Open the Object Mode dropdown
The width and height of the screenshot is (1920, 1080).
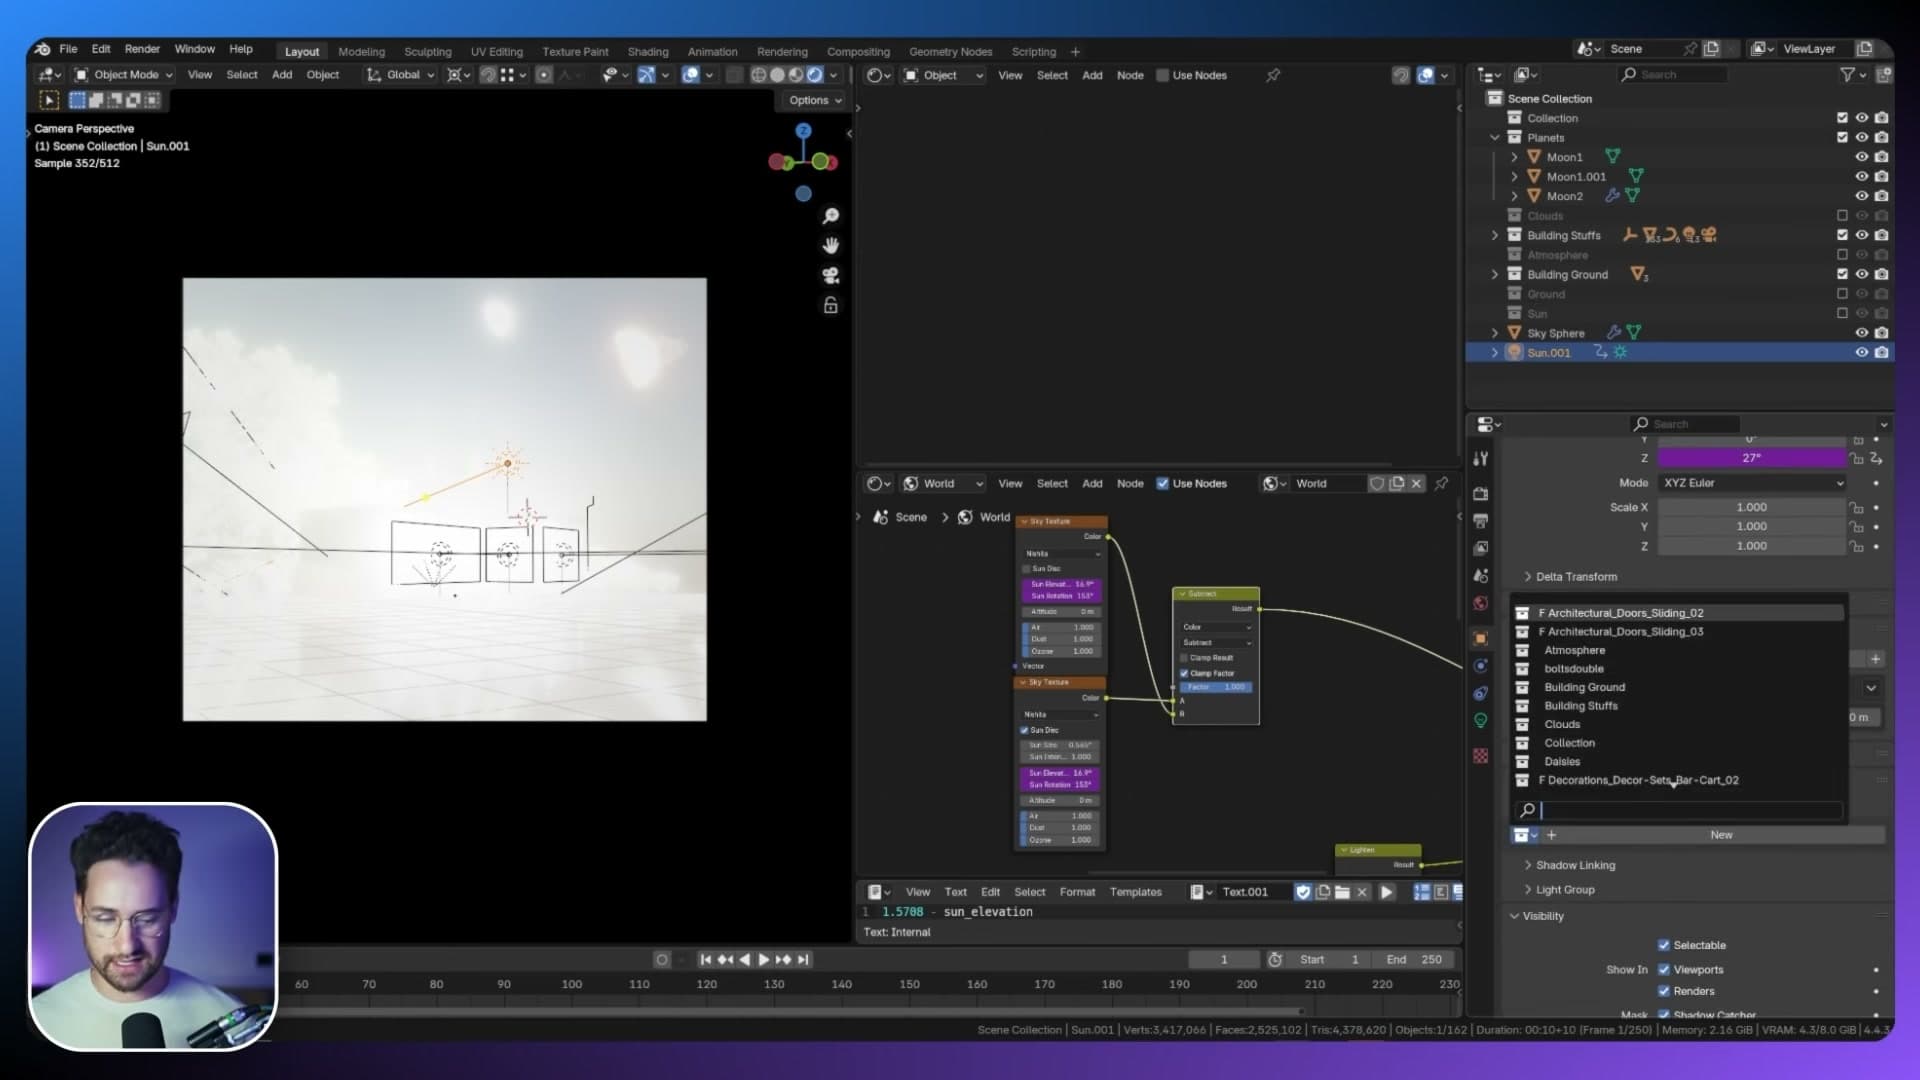click(x=124, y=75)
